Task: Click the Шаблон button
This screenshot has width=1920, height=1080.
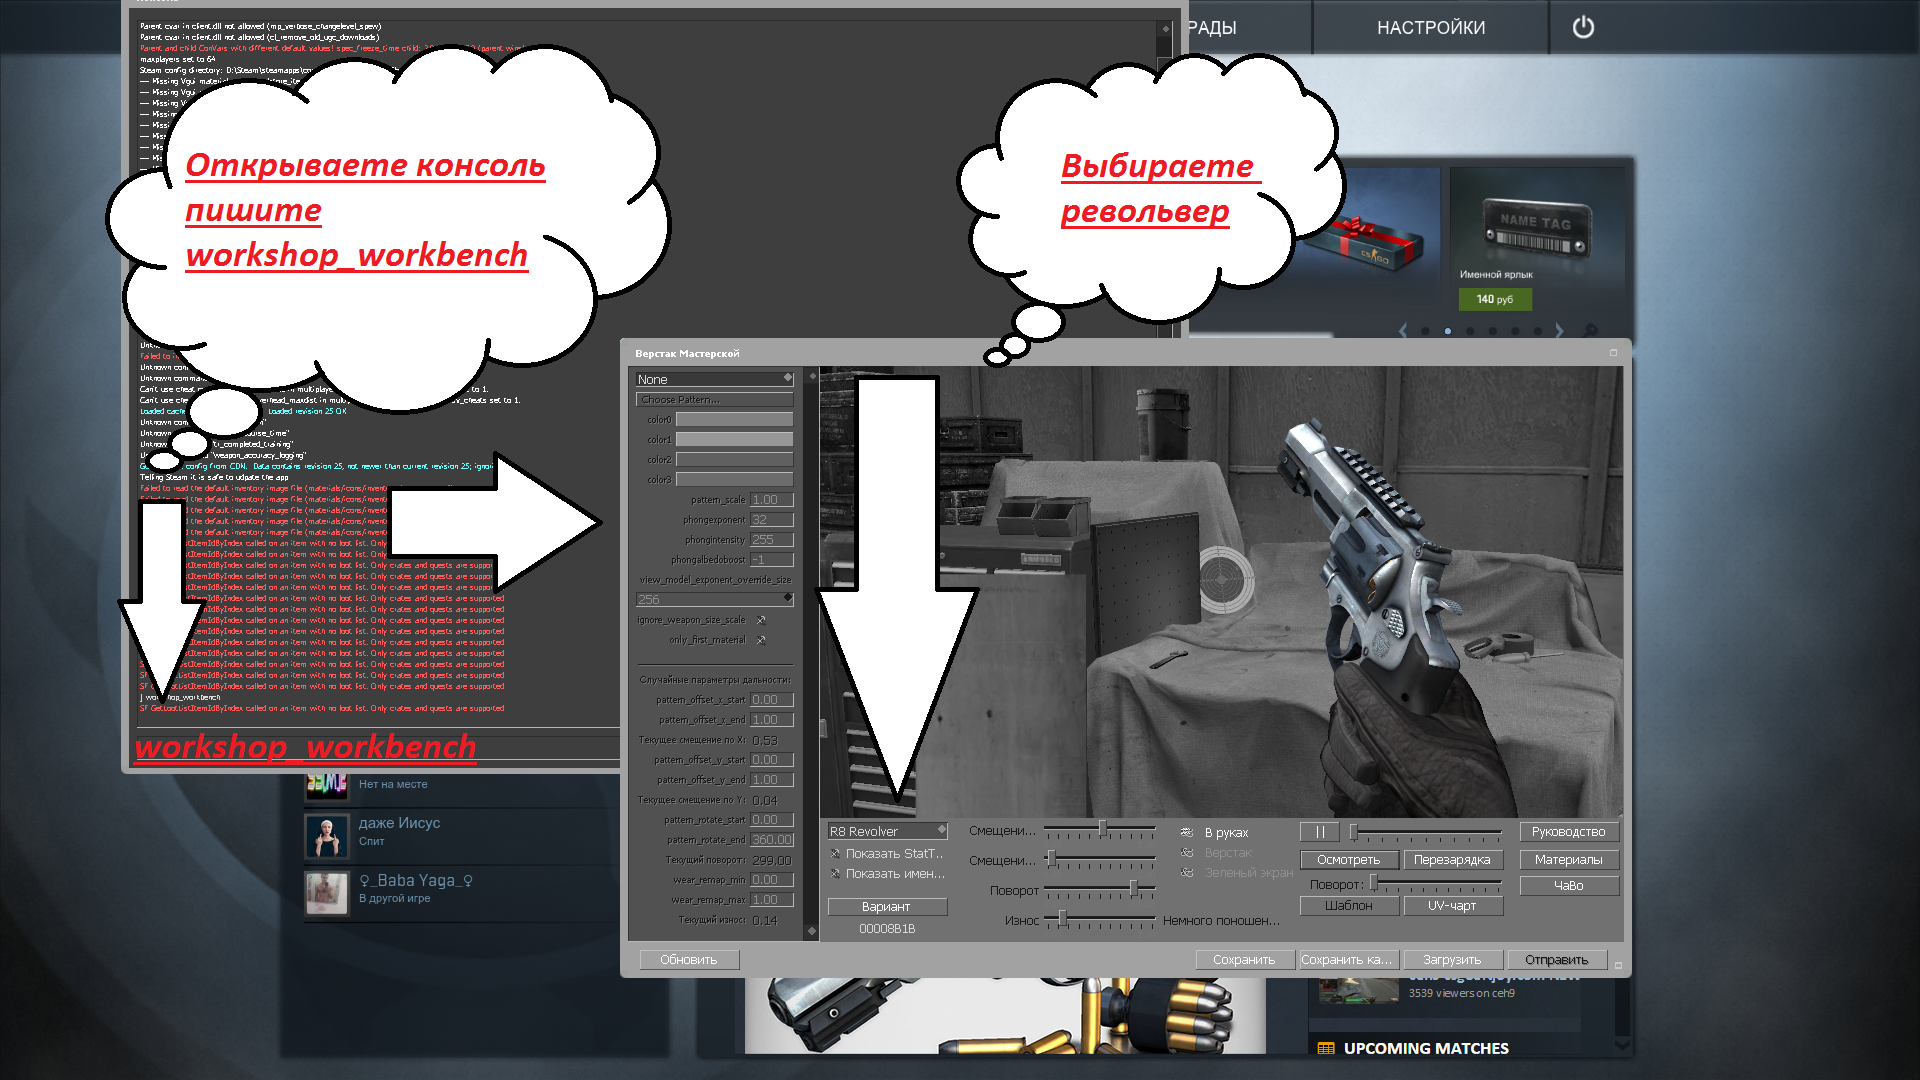Action: tap(1348, 906)
